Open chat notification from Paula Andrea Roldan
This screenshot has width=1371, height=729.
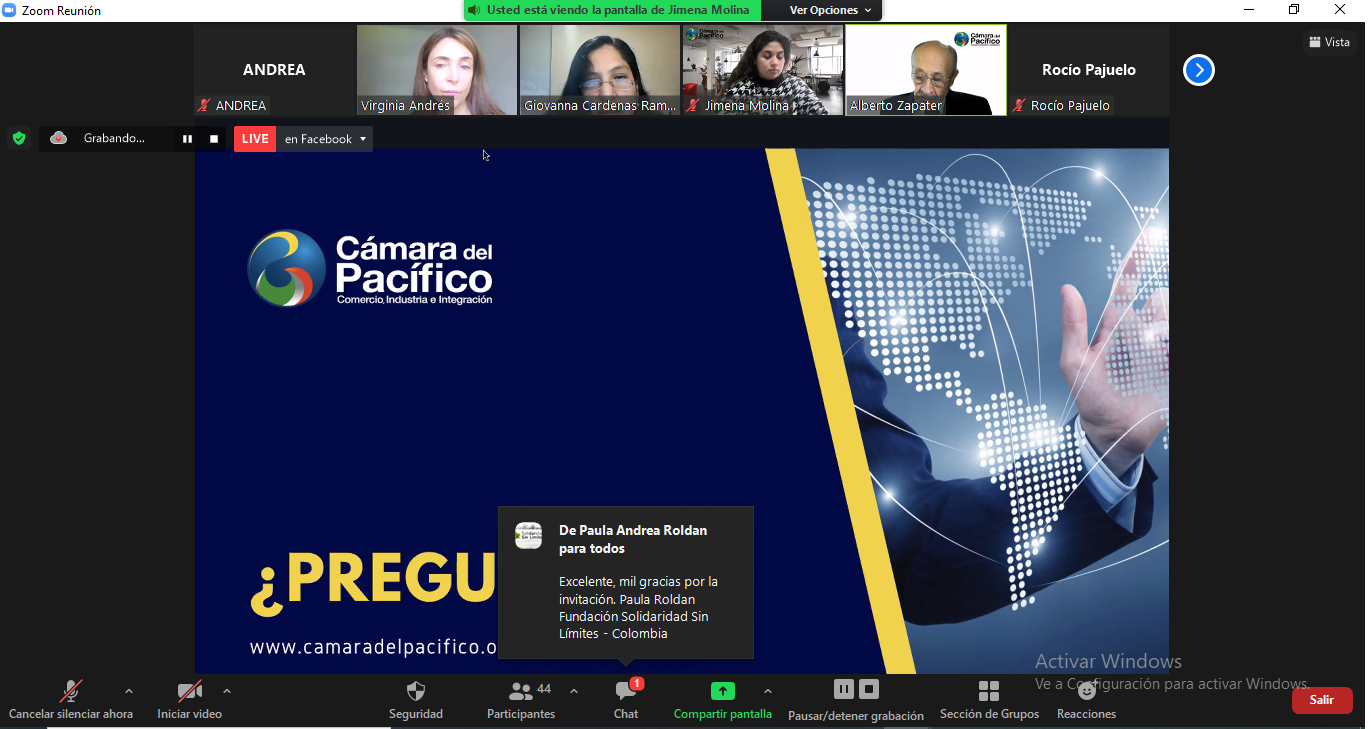pyautogui.click(x=626, y=582)
